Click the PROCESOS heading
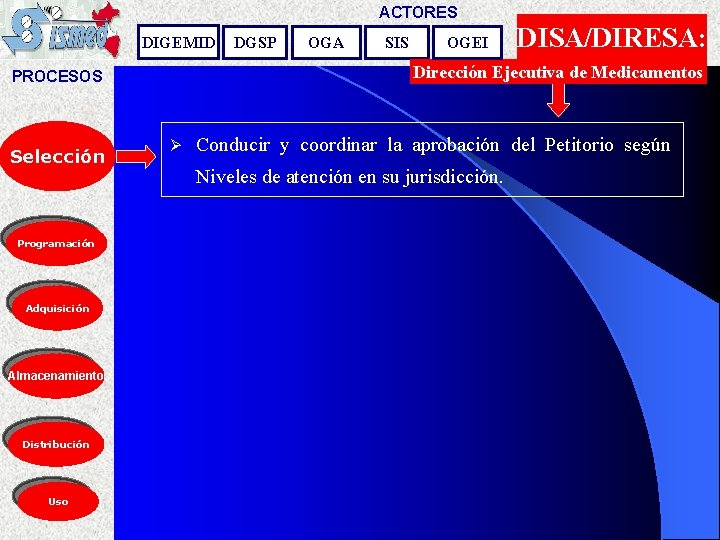The height and width of the screenshot is (540, 720). point(57,76)
